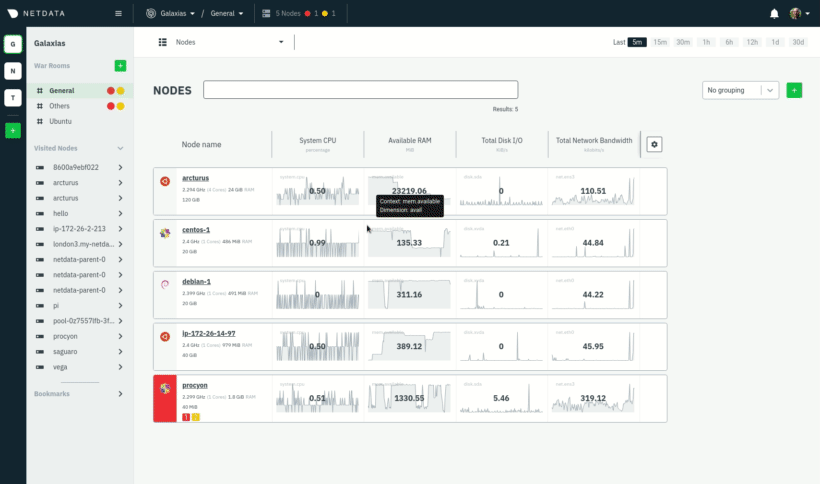Add a new space with plus

coord(13,130)
